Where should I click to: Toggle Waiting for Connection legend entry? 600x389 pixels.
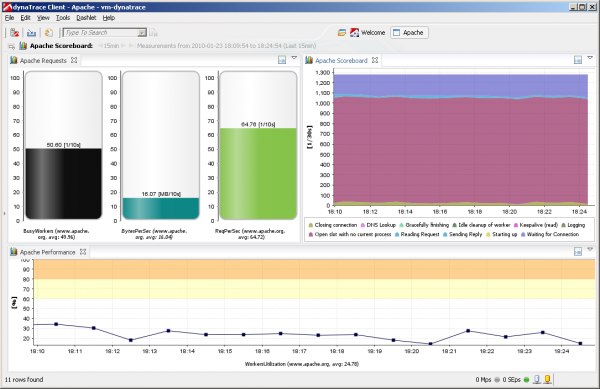(550, 234)
